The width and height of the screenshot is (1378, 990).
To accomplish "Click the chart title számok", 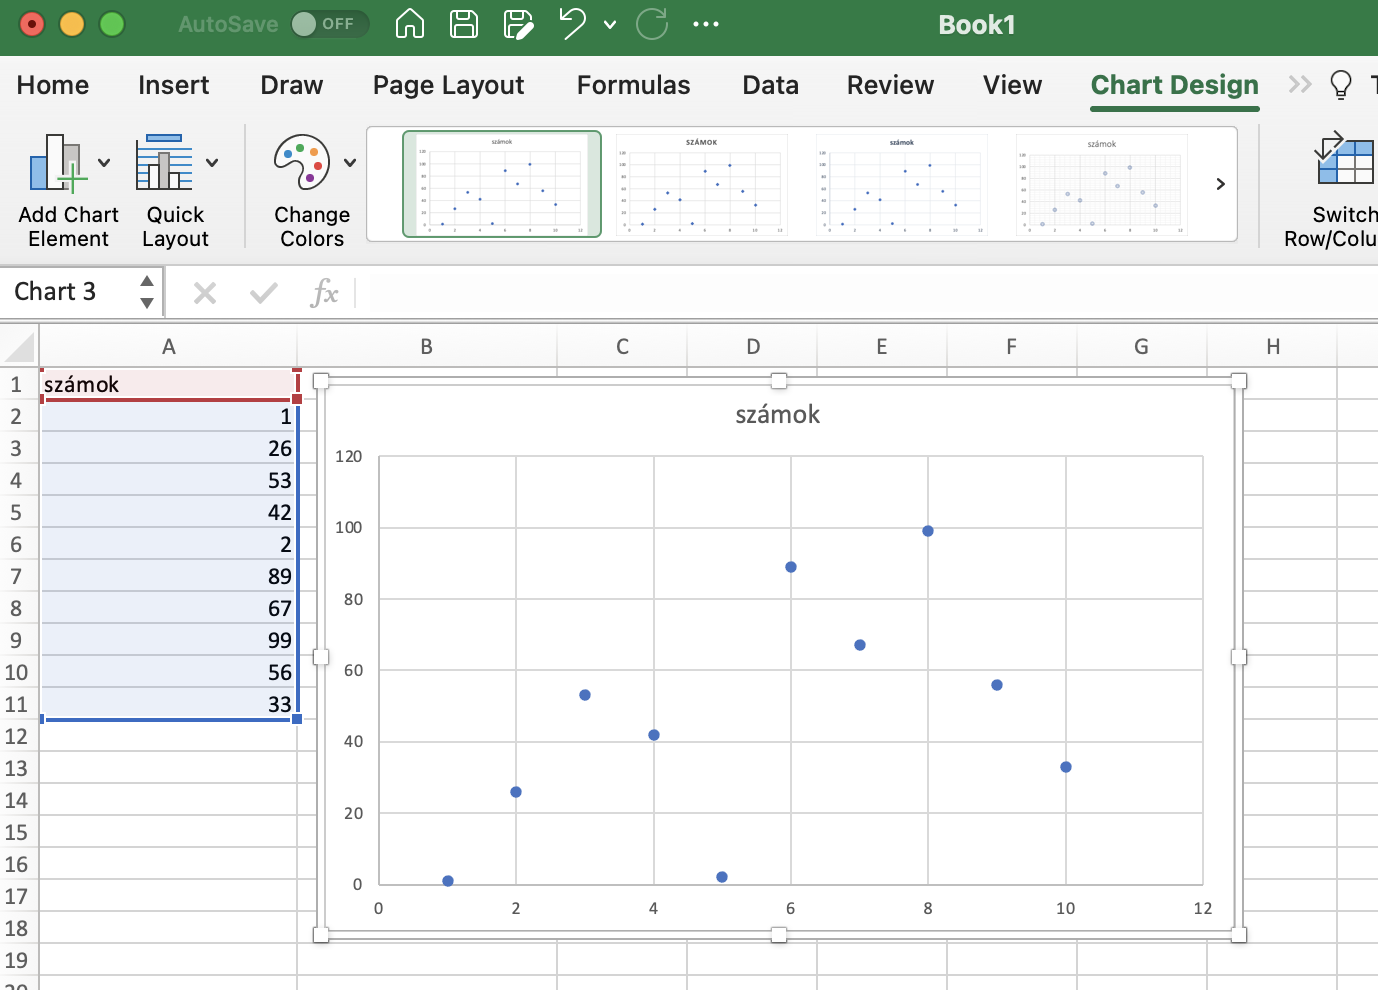I will 778,415.
